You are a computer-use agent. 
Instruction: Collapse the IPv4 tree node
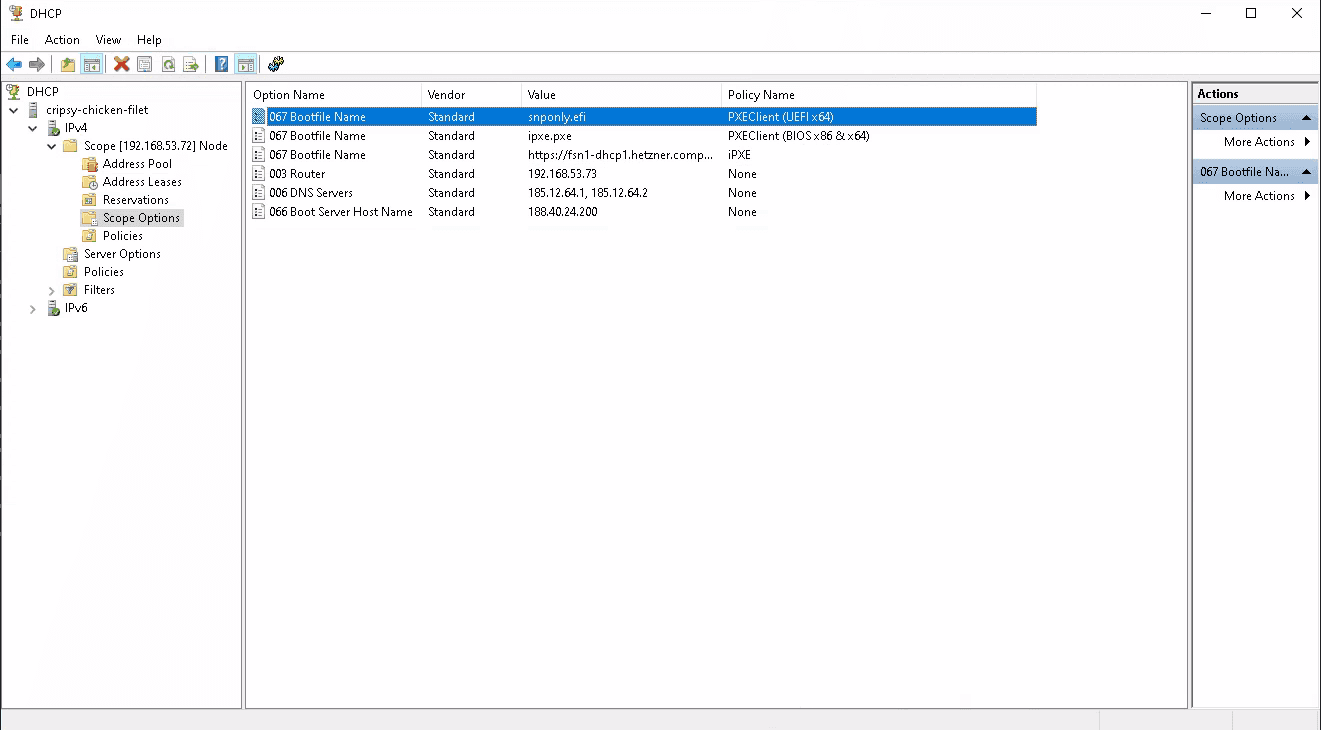(x=33, y=127)
